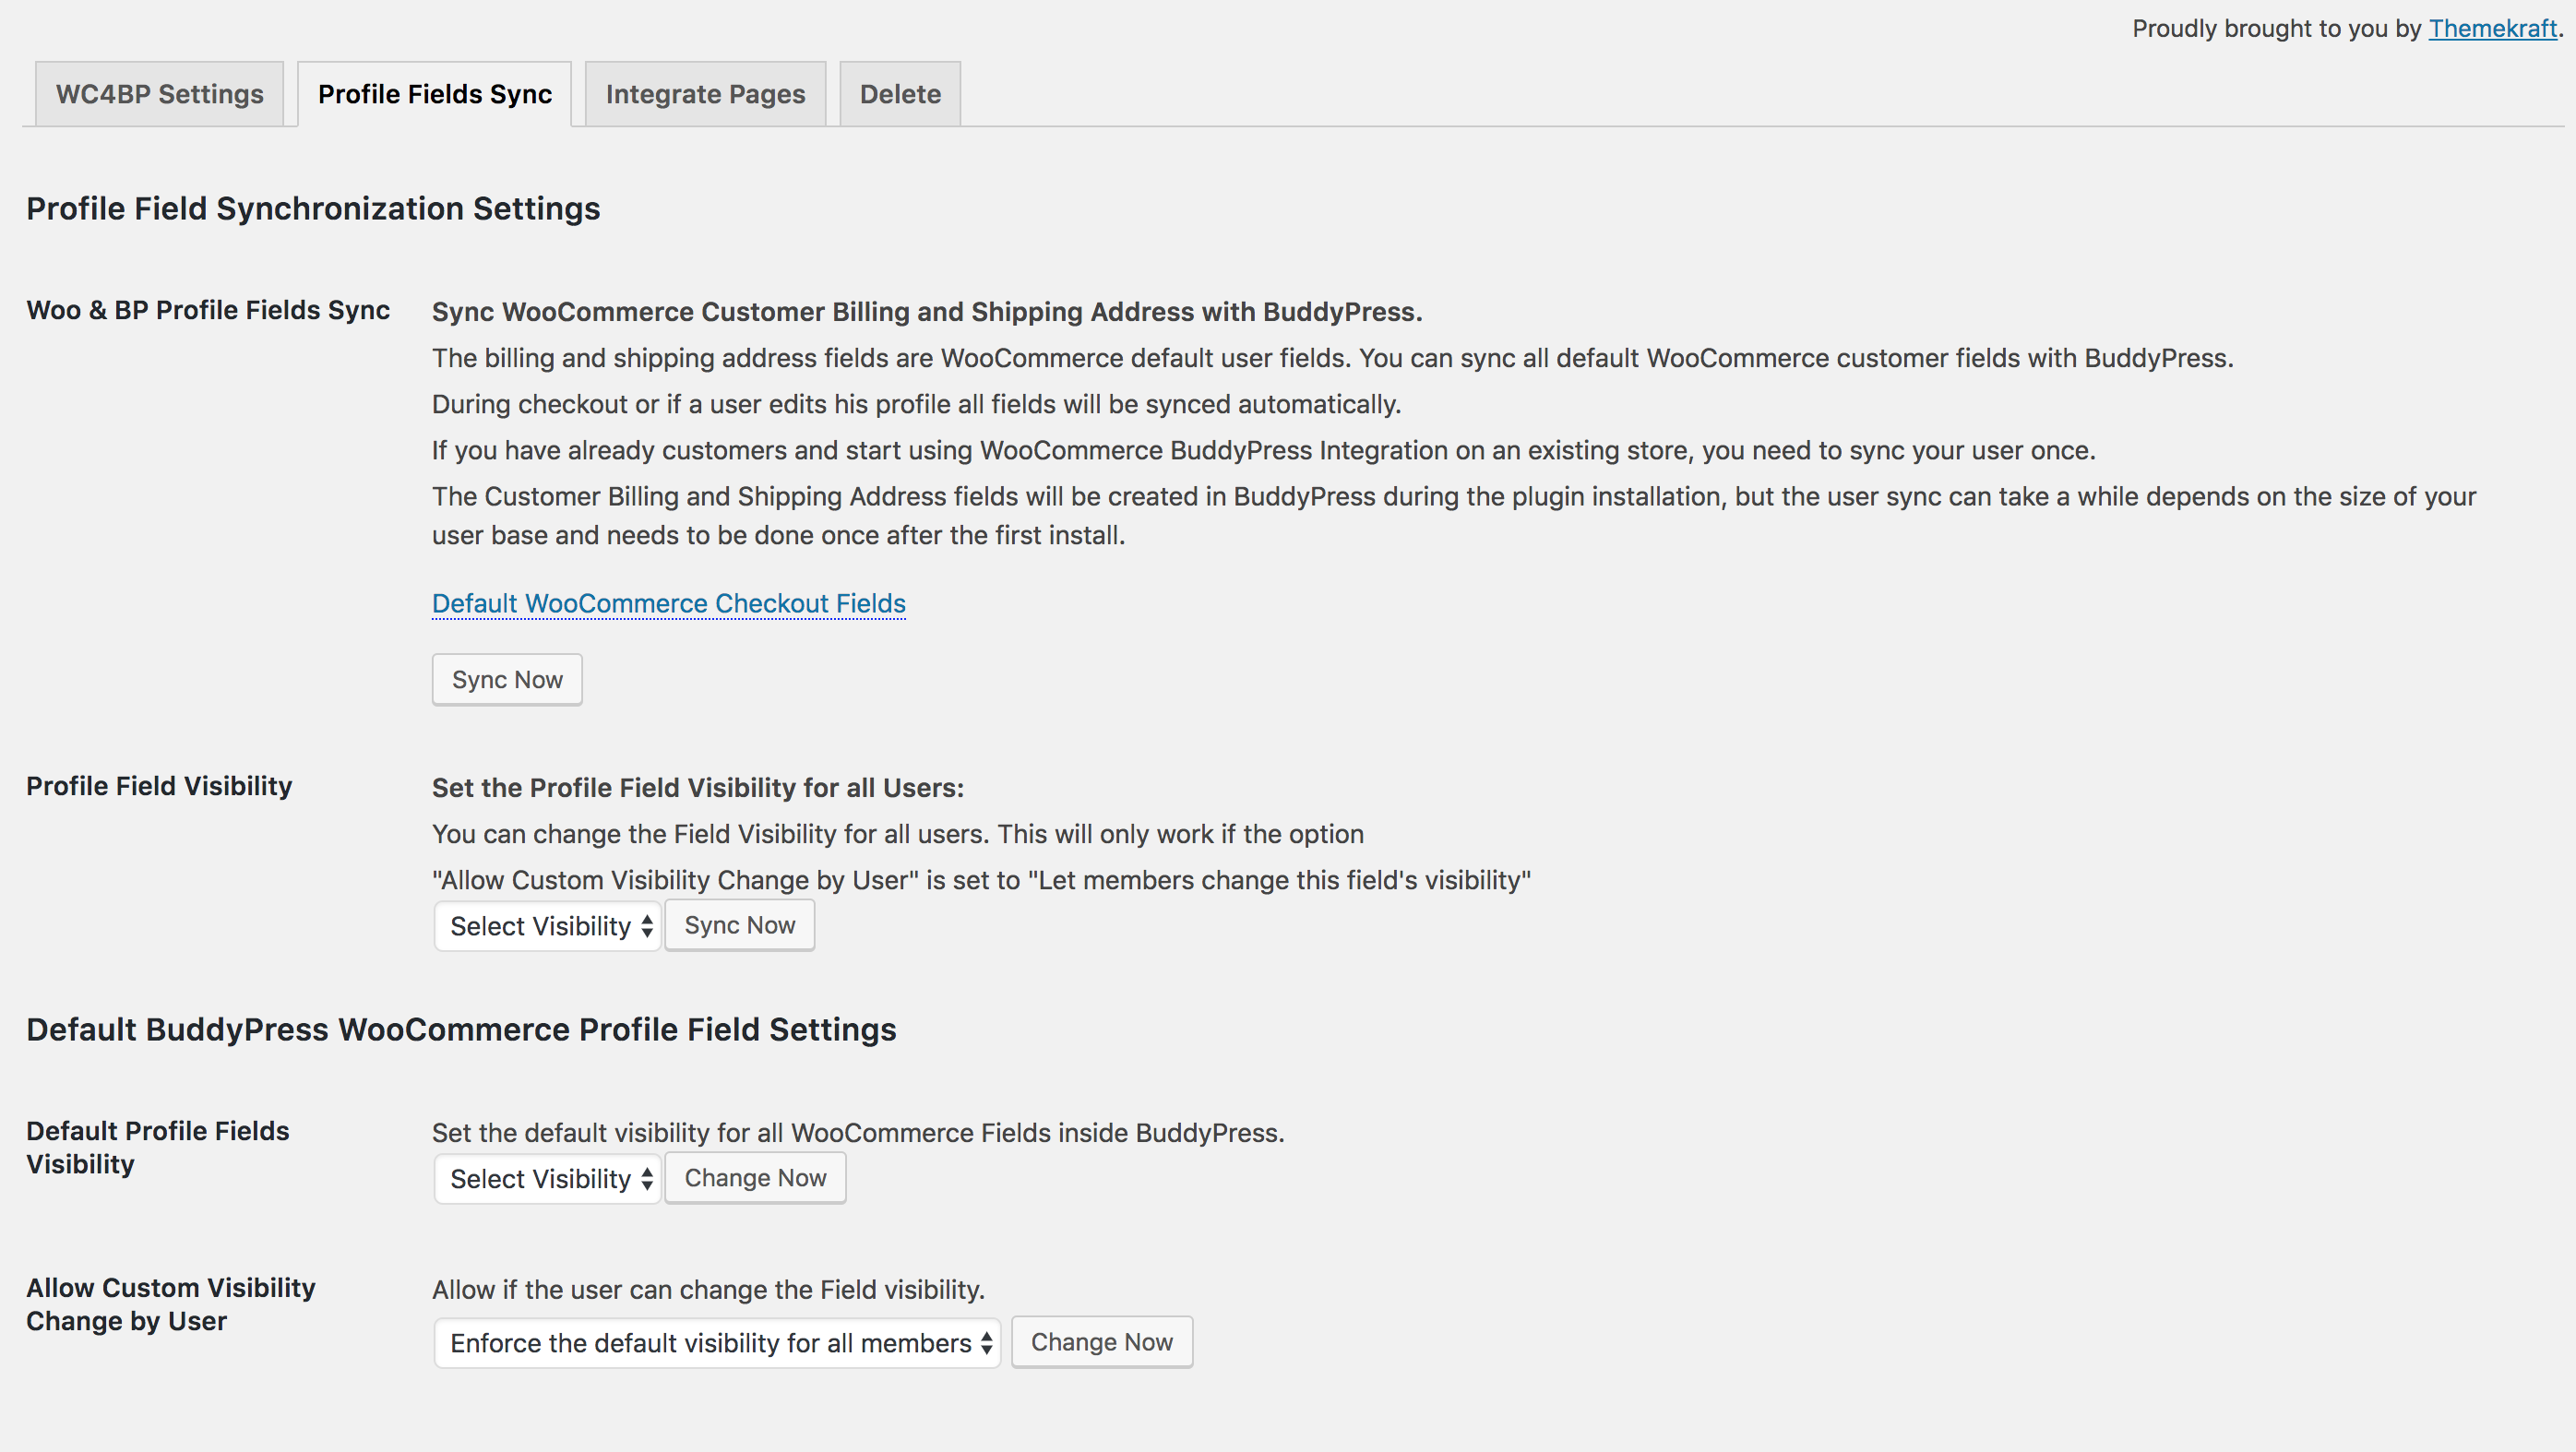Screen dimensions: 2576x1452
Task: Switch to the Integrate Pages tab
Action: click(x=705, y=94)
